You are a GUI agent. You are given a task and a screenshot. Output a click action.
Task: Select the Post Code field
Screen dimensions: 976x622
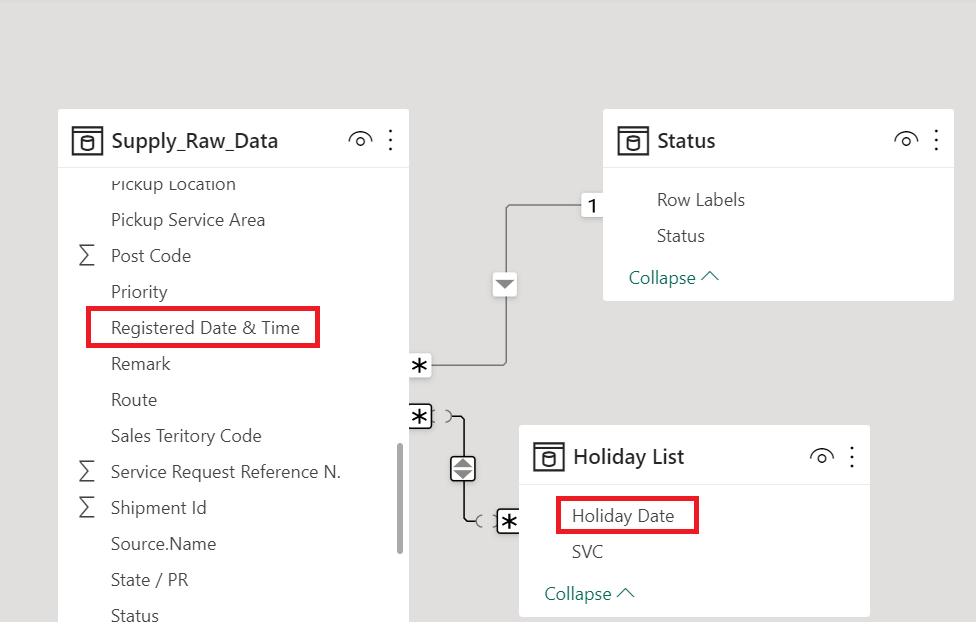pos(151,256)
